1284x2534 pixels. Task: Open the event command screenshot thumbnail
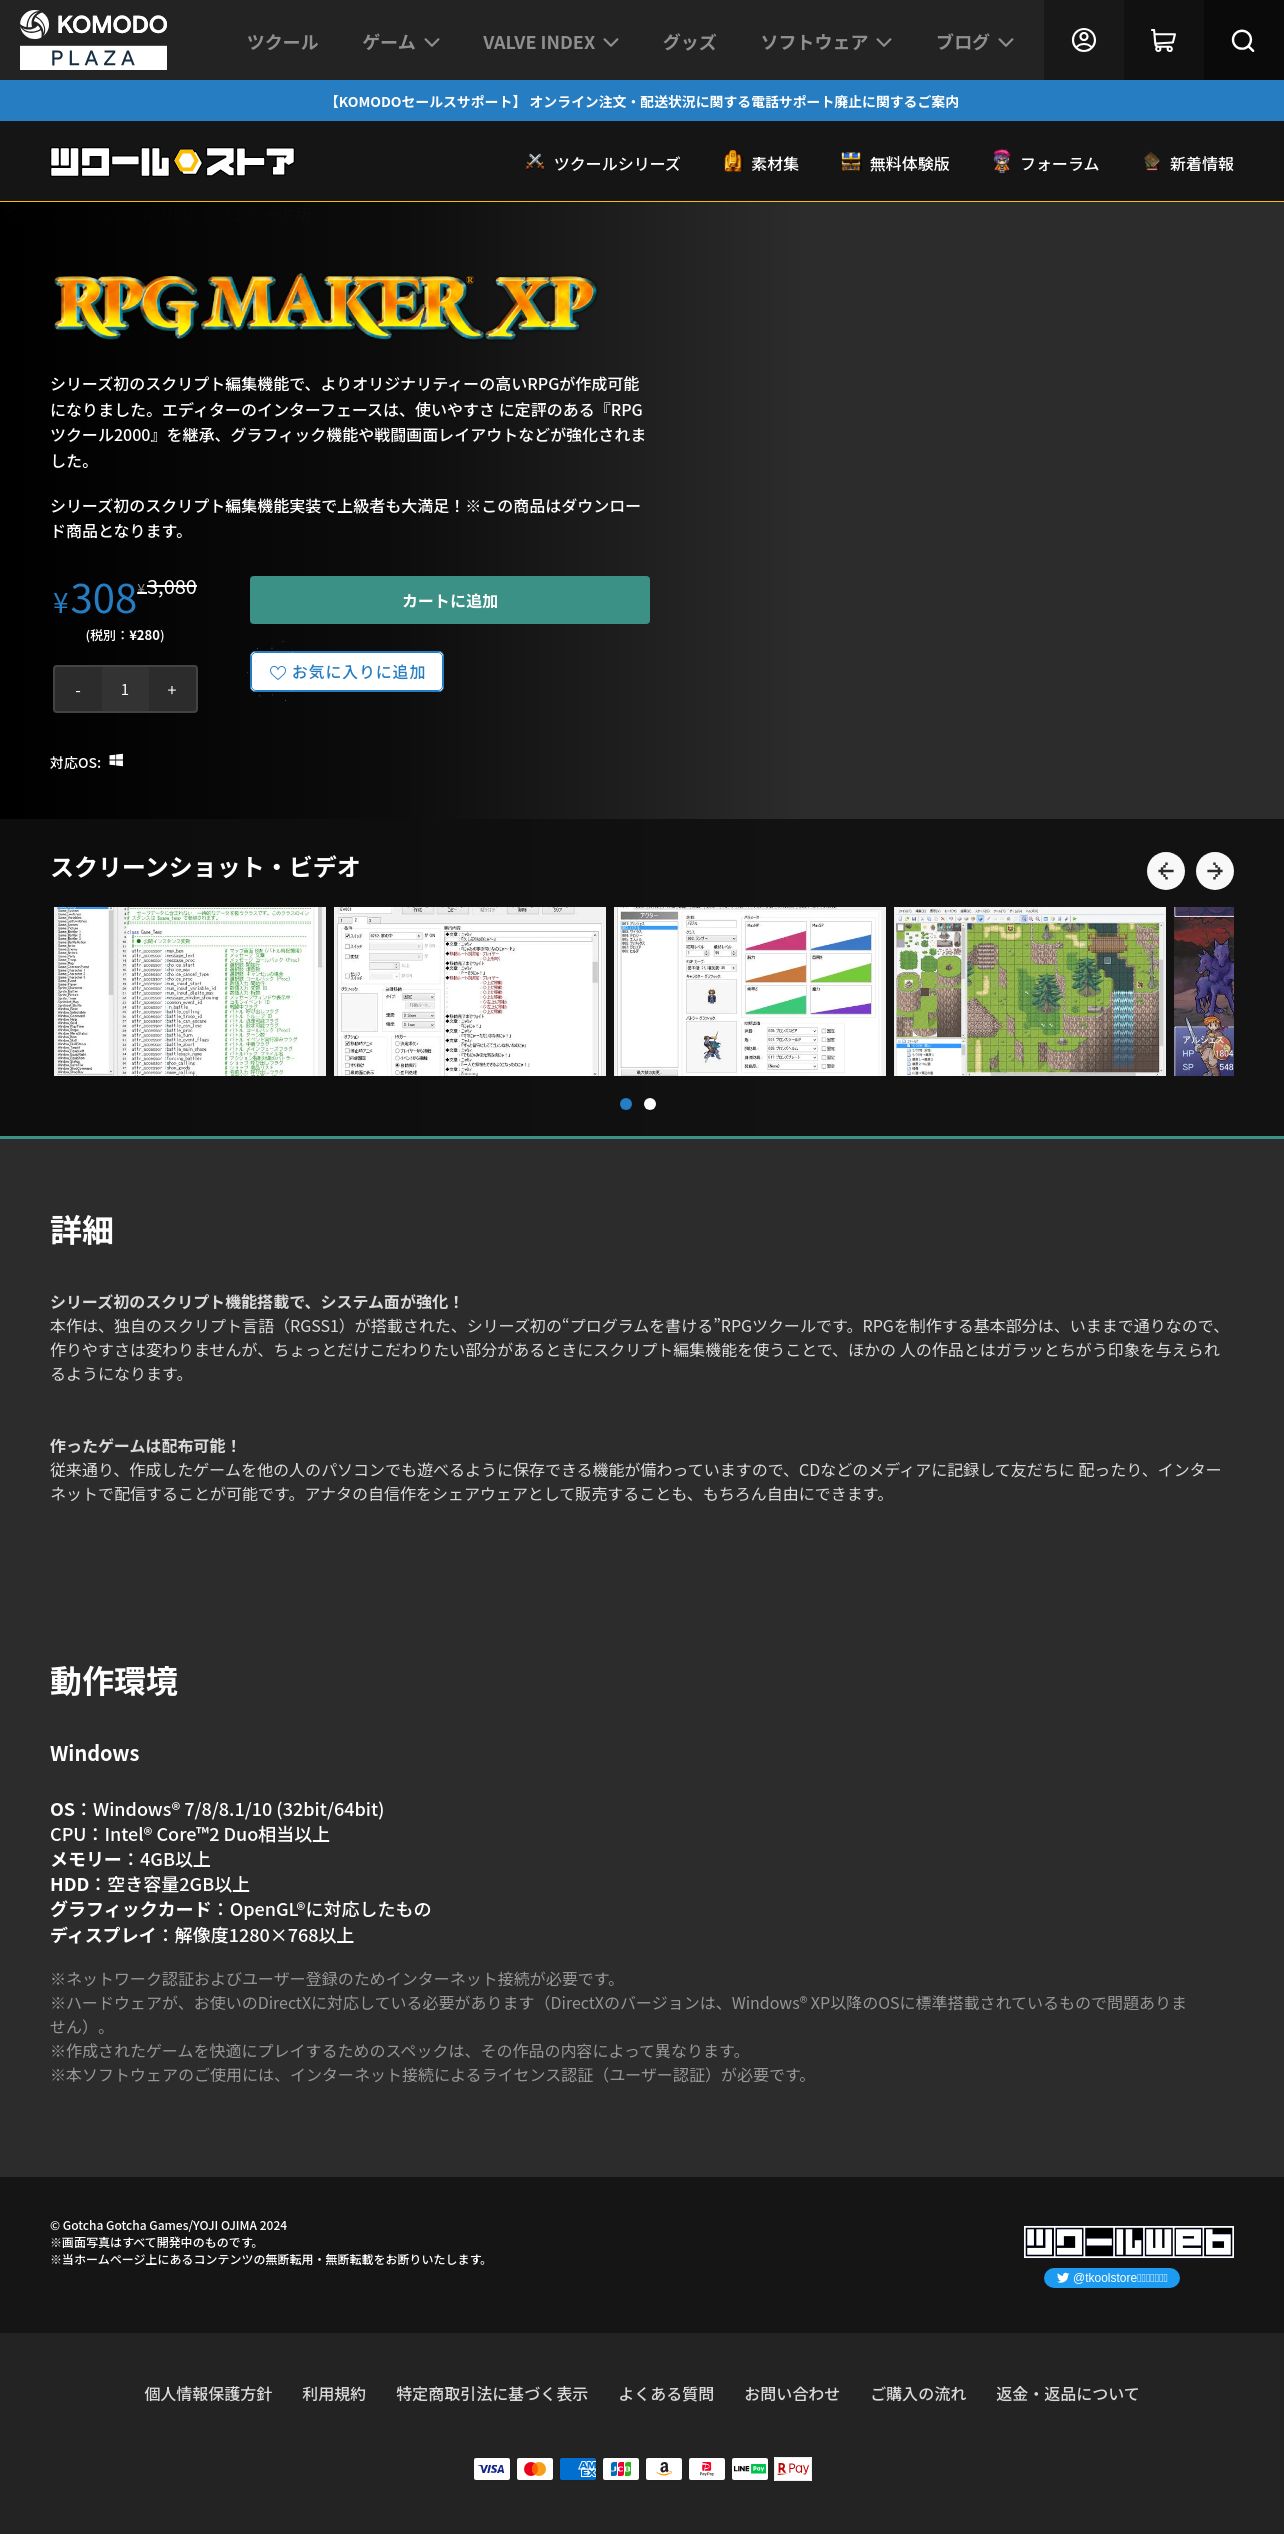470,992
